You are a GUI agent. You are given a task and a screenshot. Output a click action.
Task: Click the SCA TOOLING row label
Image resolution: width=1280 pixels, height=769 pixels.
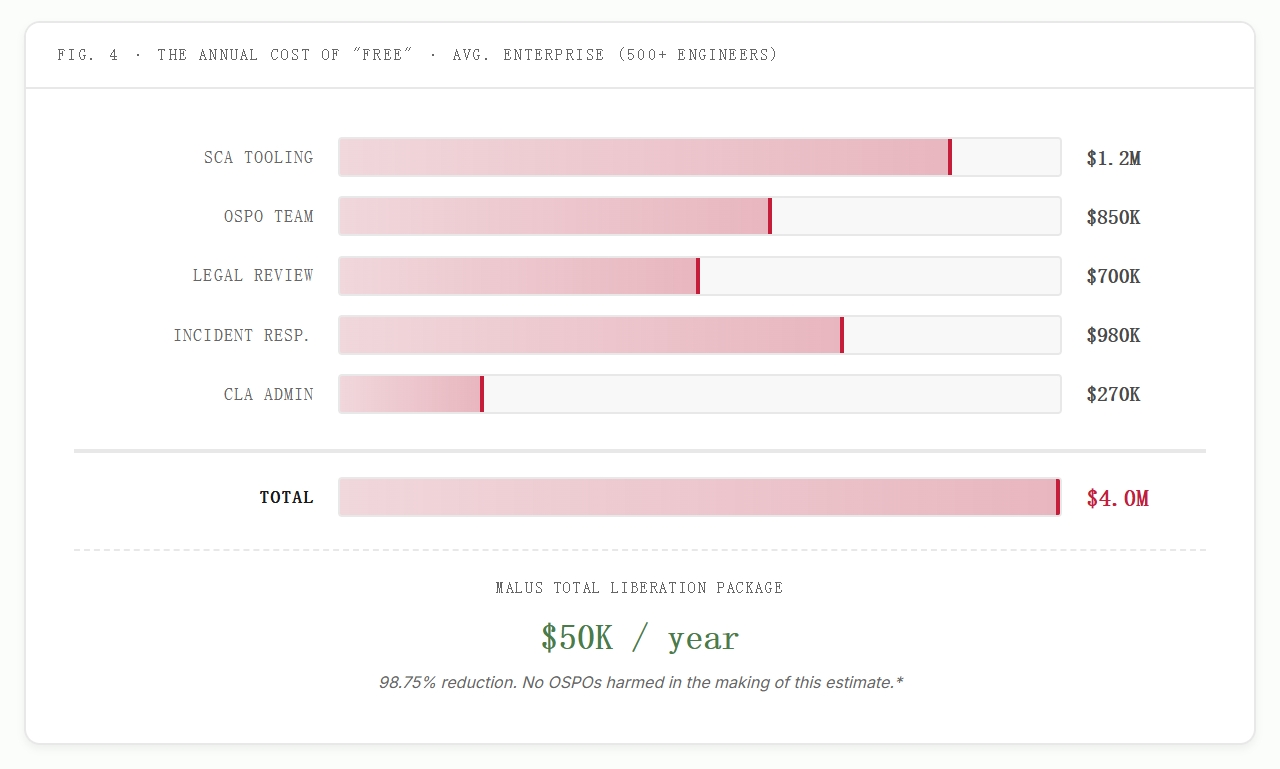(258, 157)
